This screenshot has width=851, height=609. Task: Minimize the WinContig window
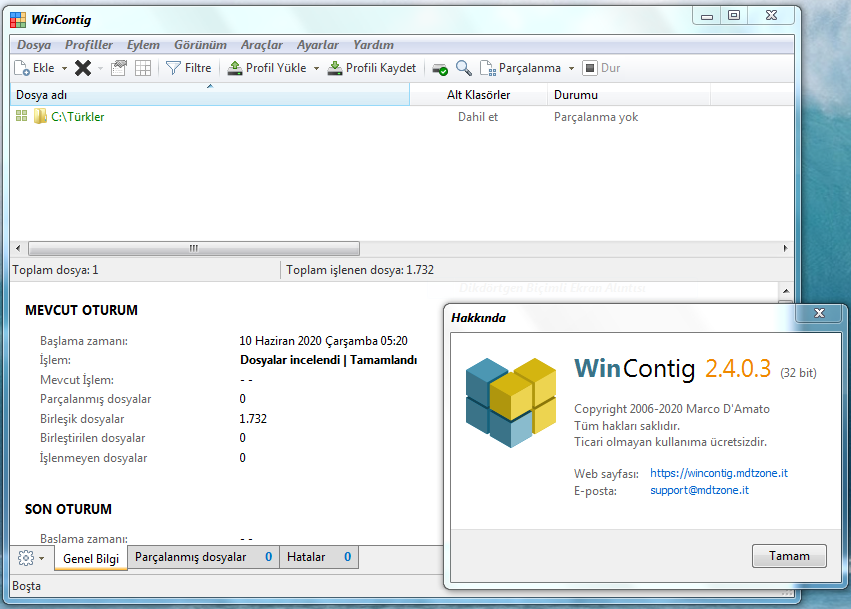click(707, 16)
